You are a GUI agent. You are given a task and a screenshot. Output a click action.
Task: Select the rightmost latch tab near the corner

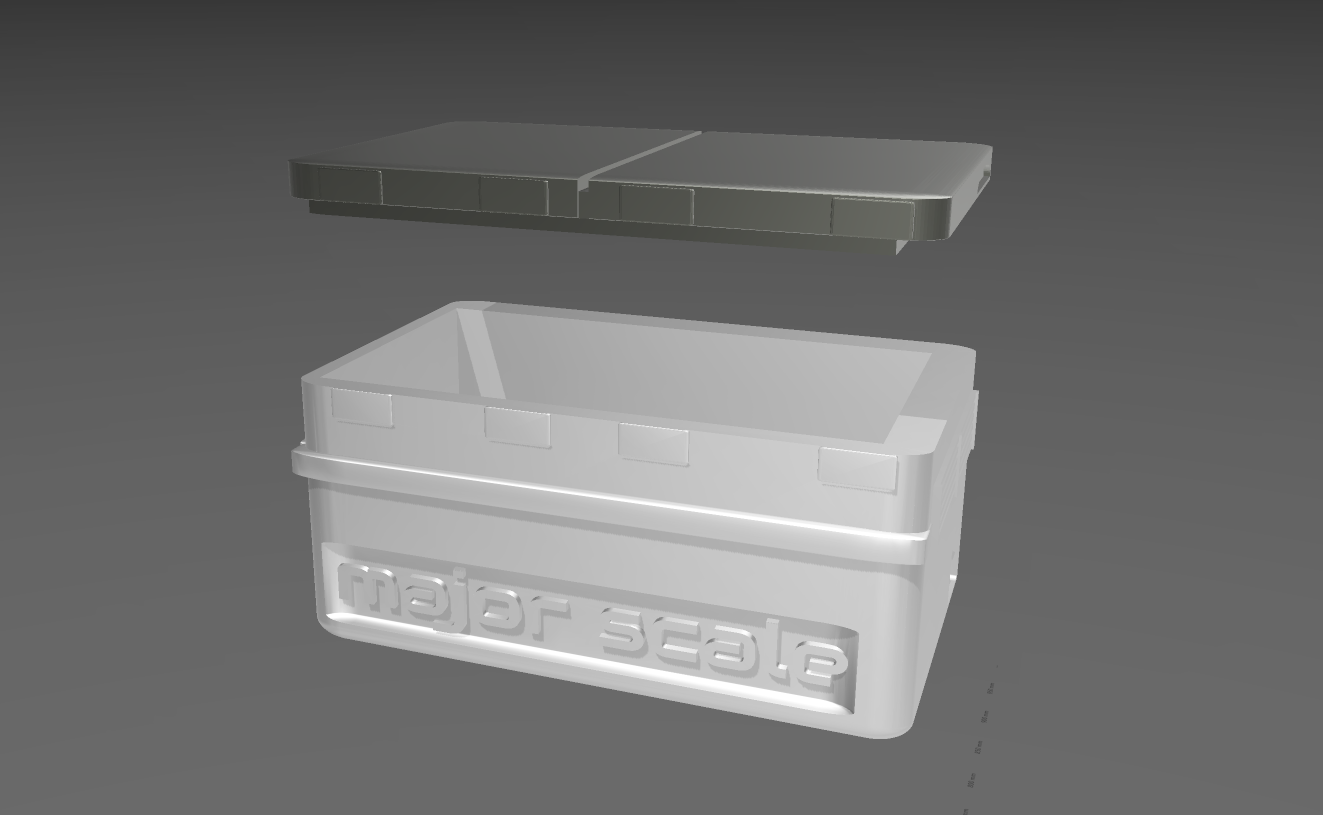pyautogui.click(x=858, y=470)
